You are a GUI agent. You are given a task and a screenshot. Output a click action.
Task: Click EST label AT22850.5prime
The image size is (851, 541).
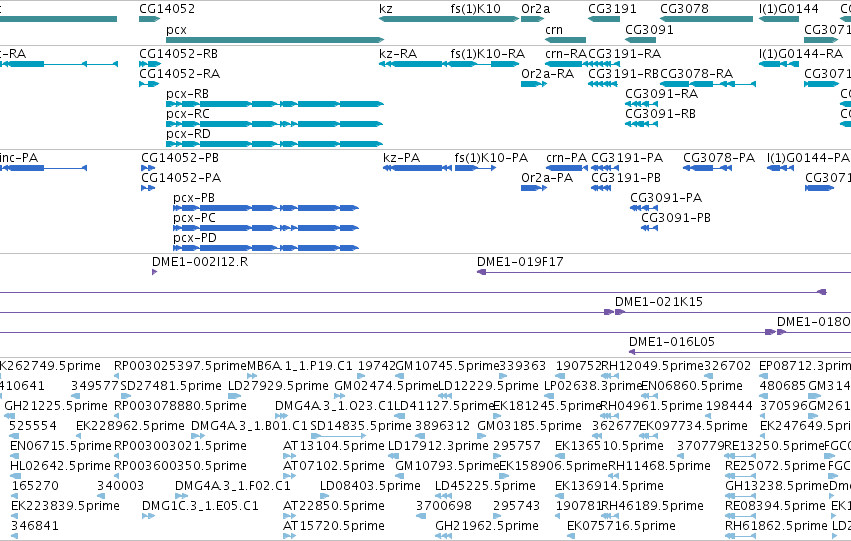334,506
